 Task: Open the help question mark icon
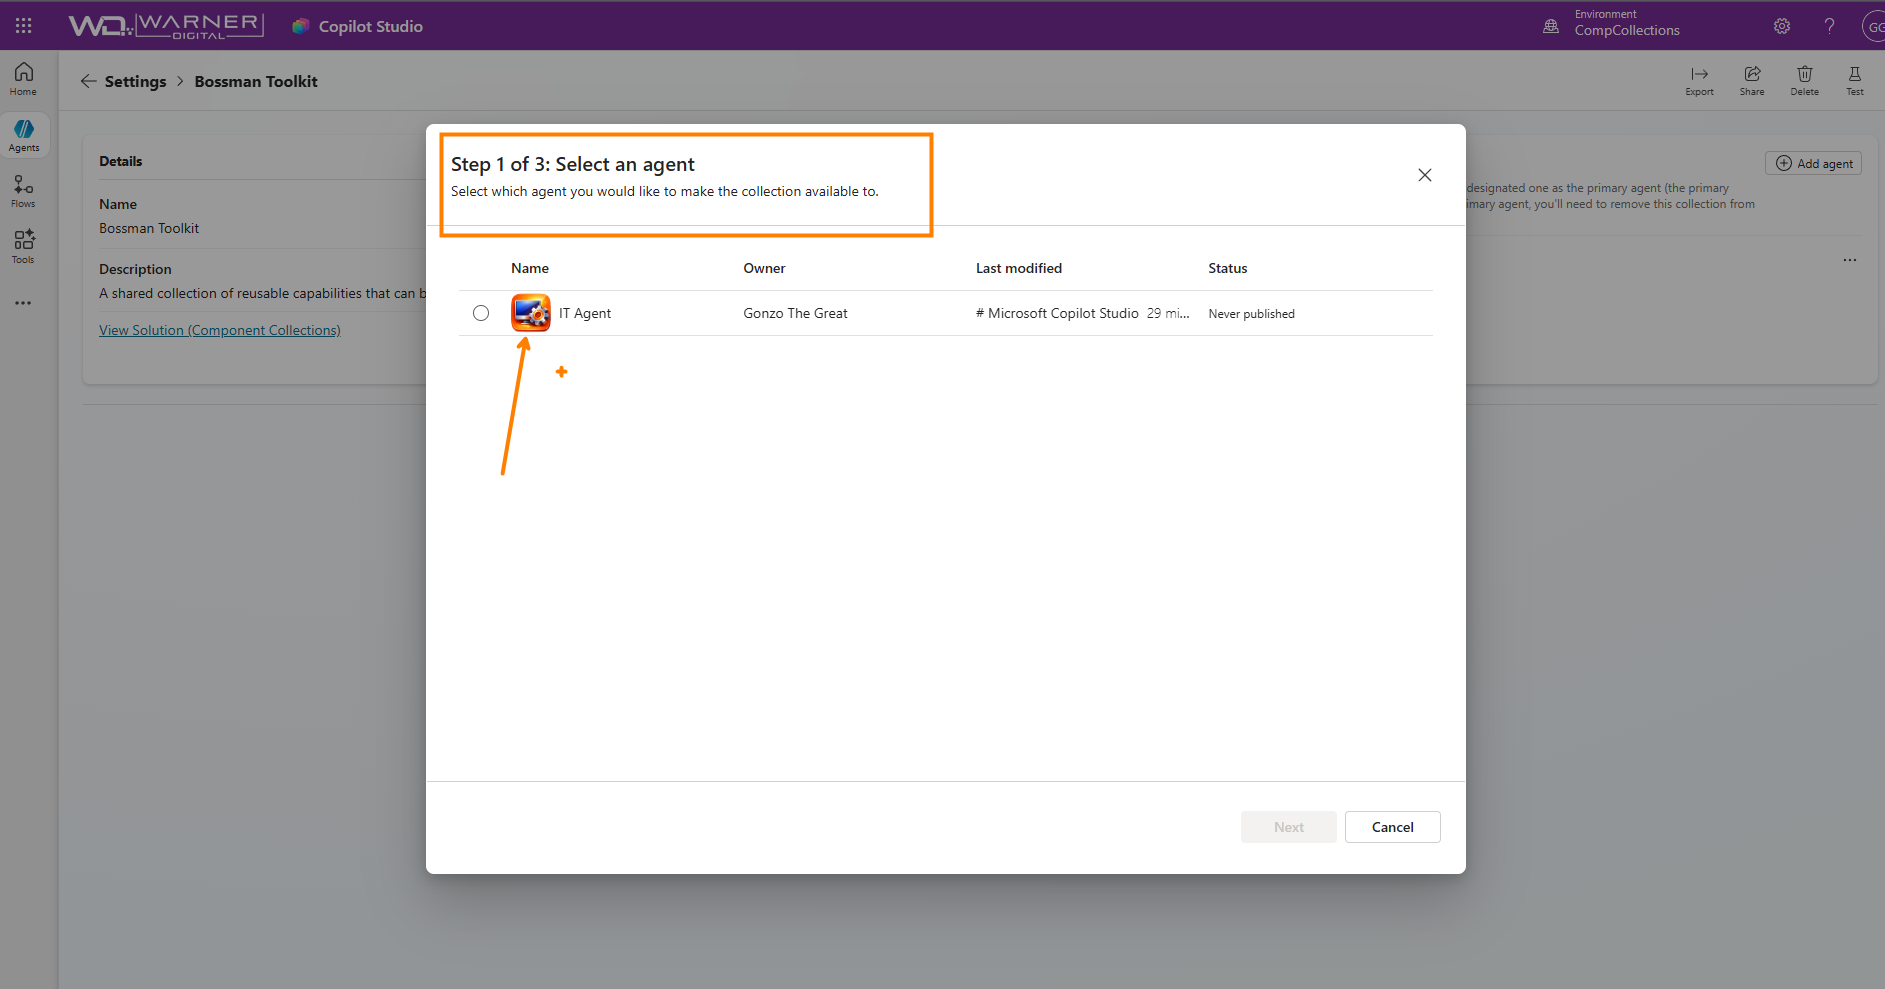pyautogui.click(x=1829, y=26)
